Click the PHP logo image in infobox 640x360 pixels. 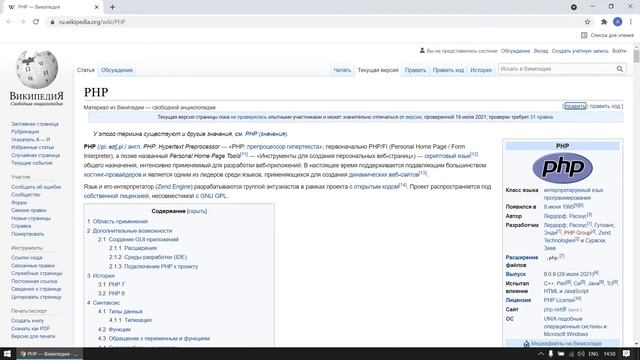[x=562, y=167]
